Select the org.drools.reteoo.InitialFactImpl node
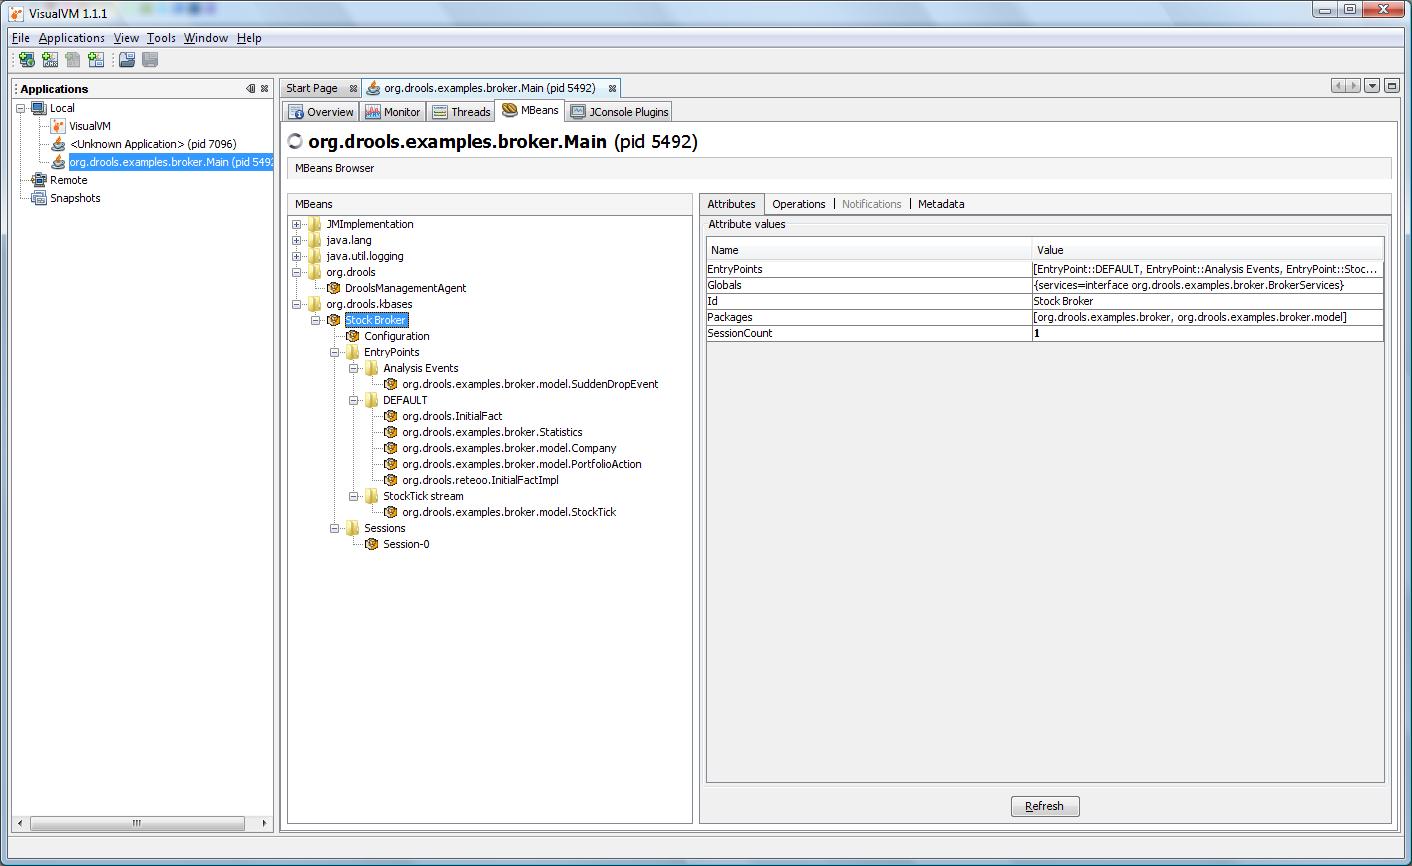 coord(480,480)
